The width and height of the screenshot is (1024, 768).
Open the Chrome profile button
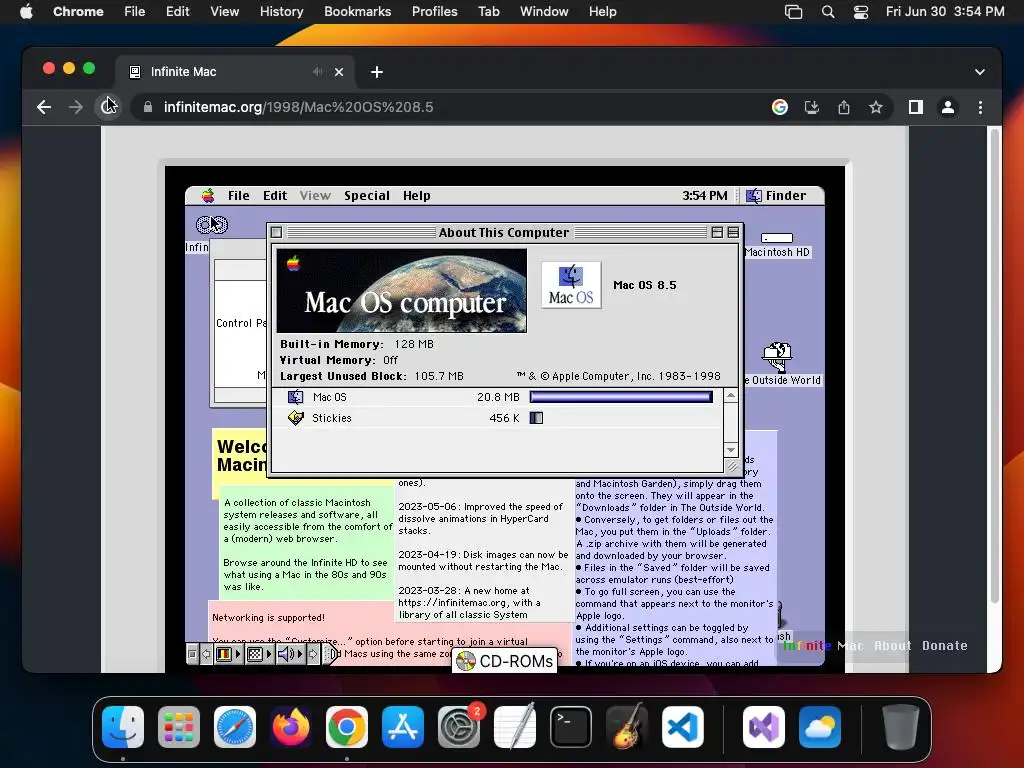point(948,107)
